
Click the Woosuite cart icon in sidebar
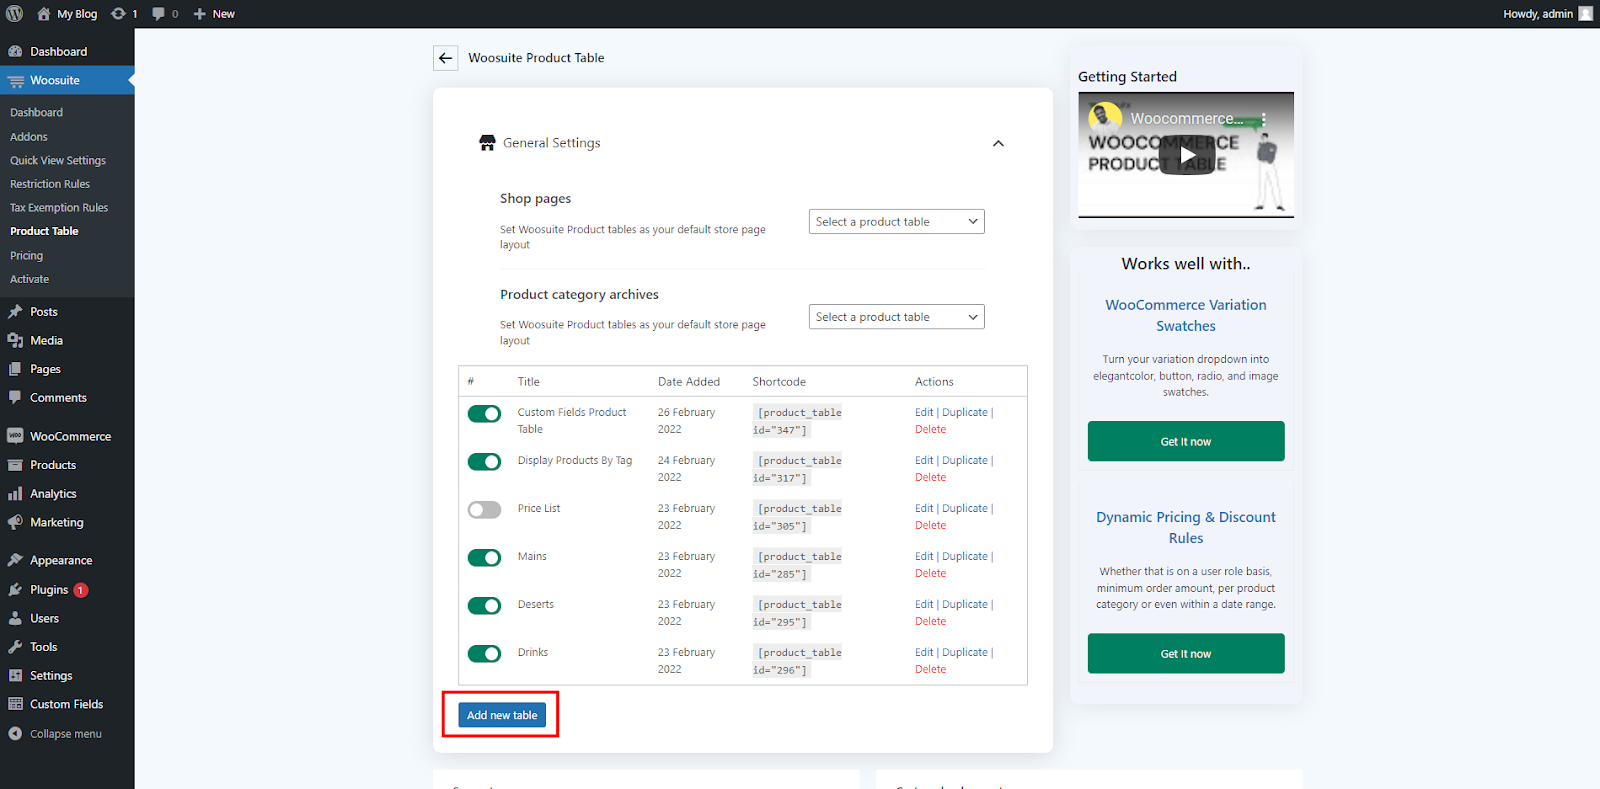[15, 81]
